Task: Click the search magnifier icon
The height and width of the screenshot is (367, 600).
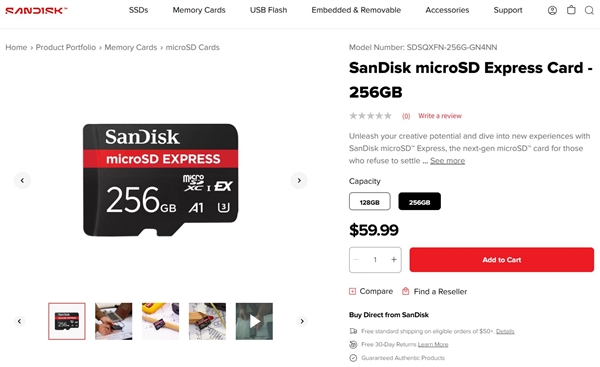Action: (589, 10)
